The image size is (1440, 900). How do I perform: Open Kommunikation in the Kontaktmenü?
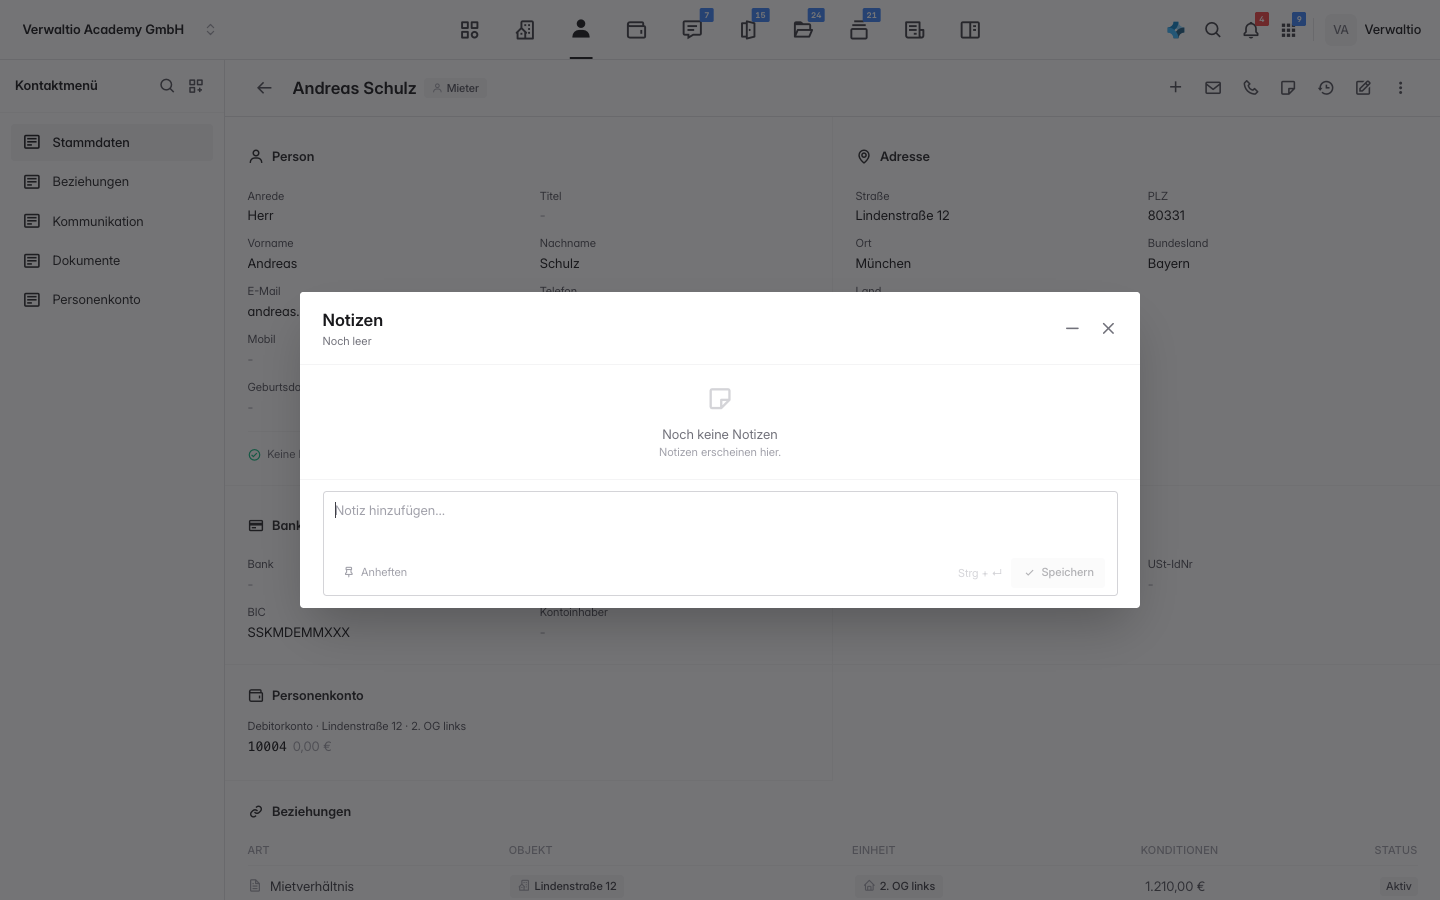(112, 221)
